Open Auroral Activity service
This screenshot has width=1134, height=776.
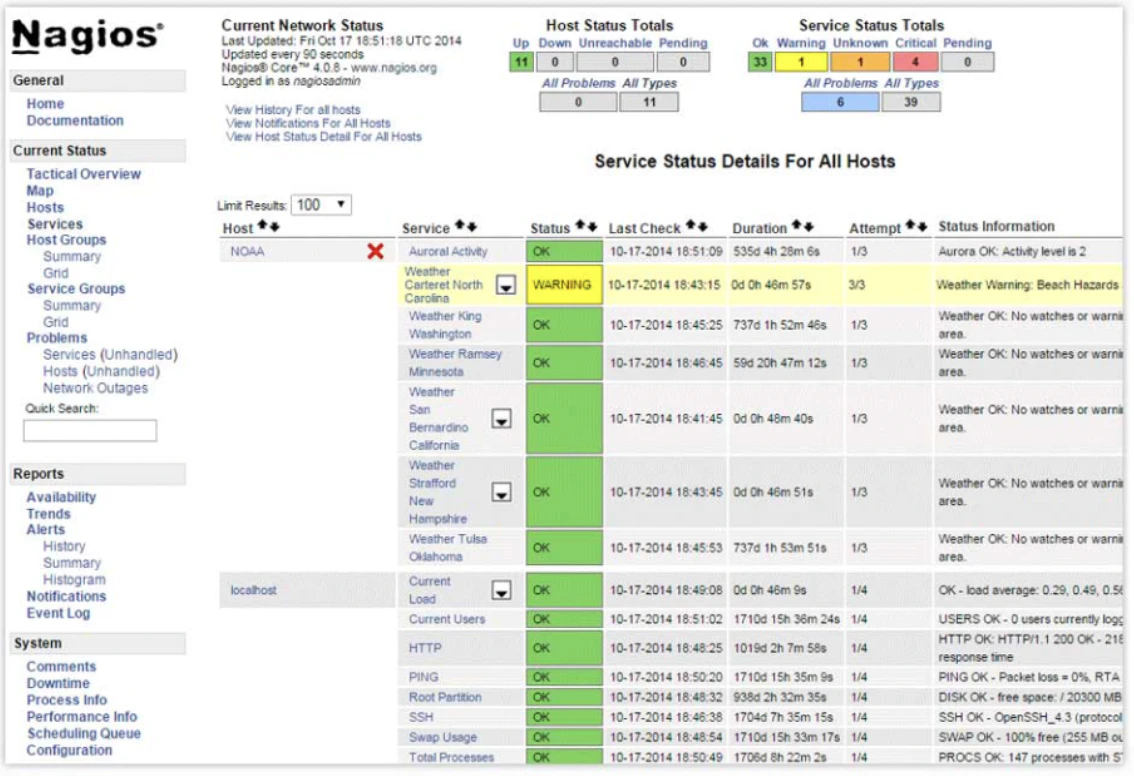coord(448,251)
